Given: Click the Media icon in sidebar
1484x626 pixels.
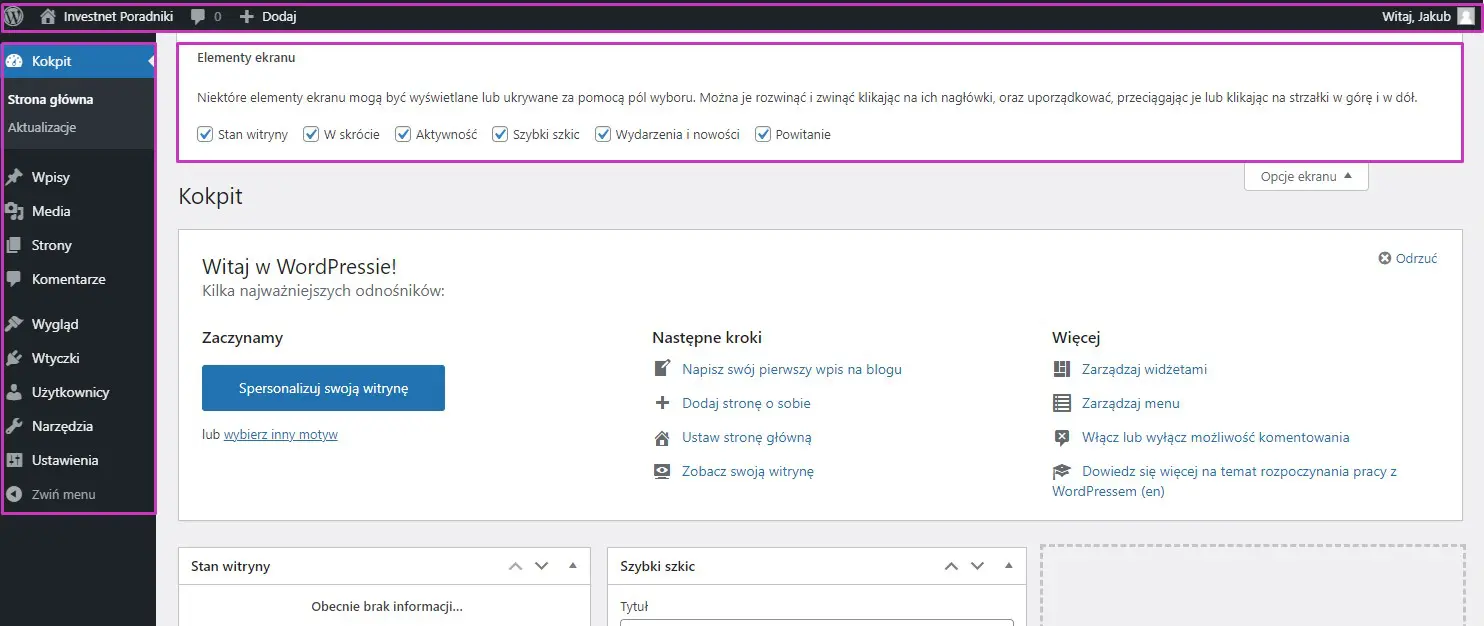Looking at the screenshot, I should coord(14,212).
